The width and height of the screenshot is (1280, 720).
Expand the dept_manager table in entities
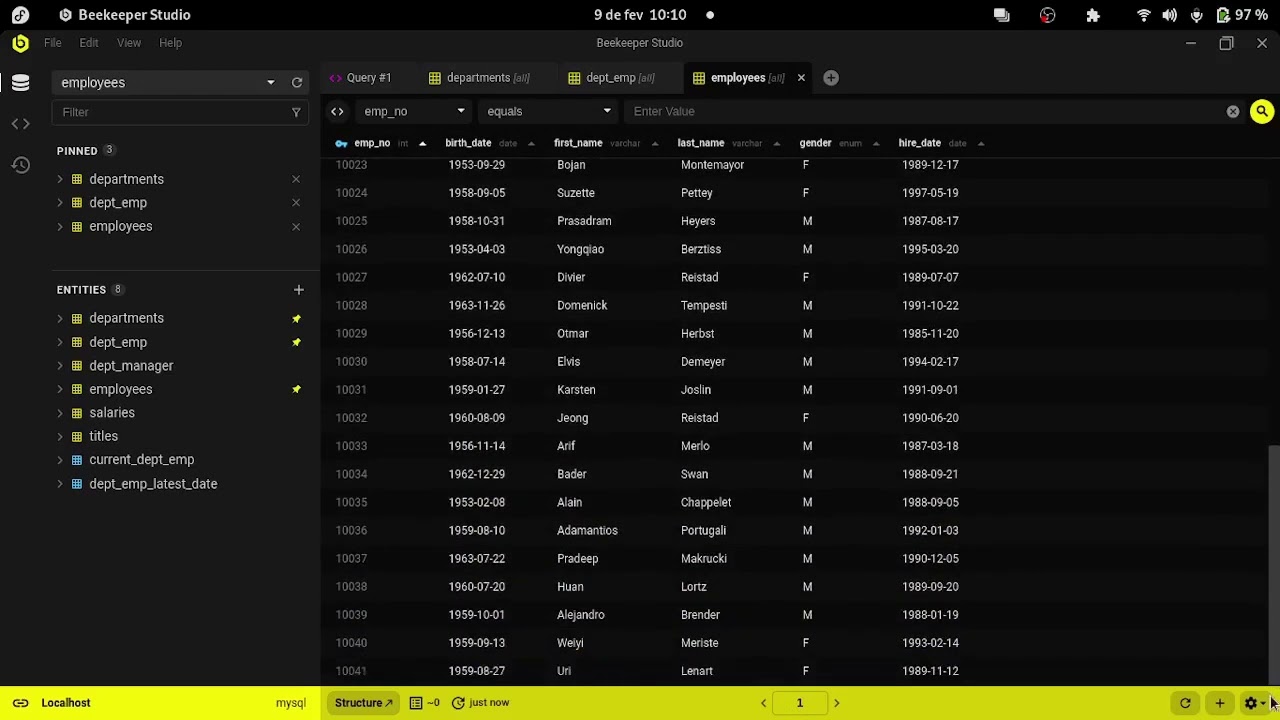click(x=60, y=366)
